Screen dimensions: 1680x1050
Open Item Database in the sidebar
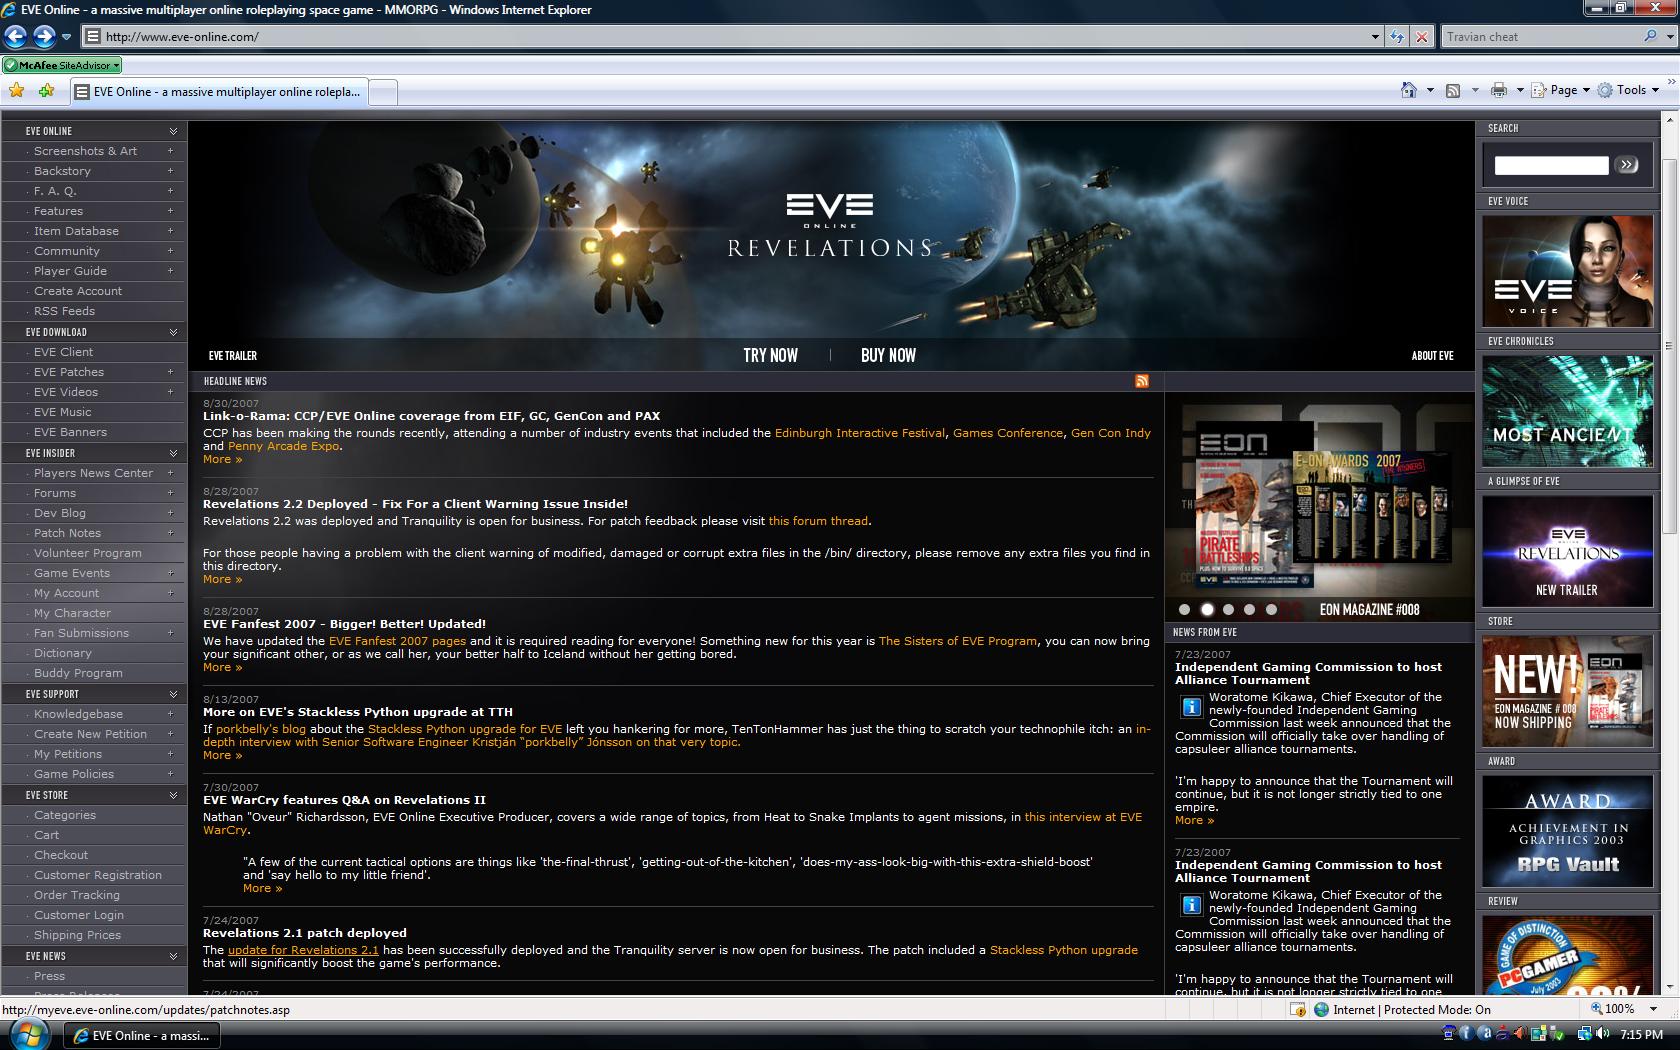pyautogui.click(x=76, y=231)
